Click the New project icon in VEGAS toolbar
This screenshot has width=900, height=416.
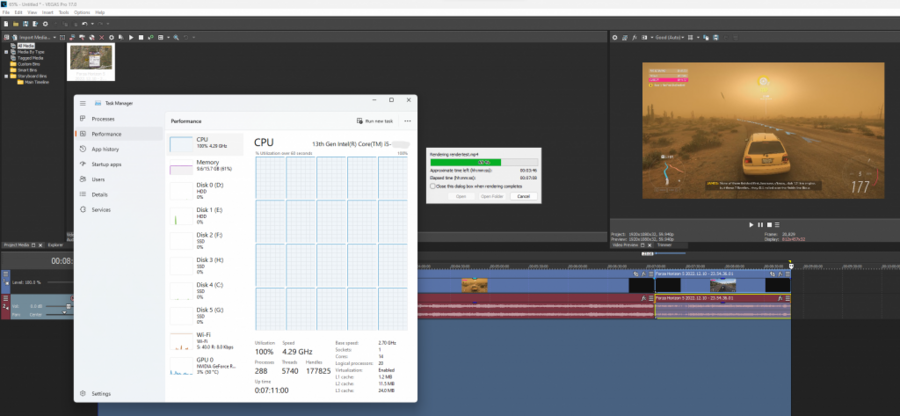[6, 24]
